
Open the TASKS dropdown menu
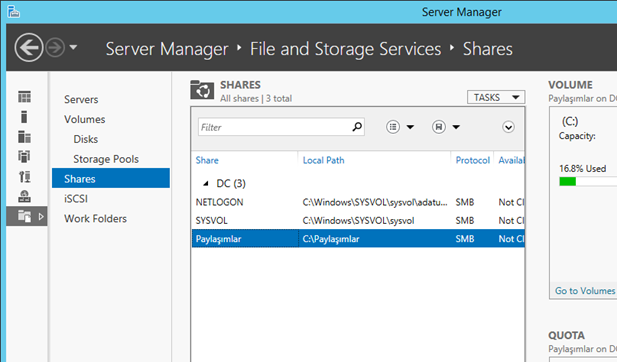[x=496, y=97]
